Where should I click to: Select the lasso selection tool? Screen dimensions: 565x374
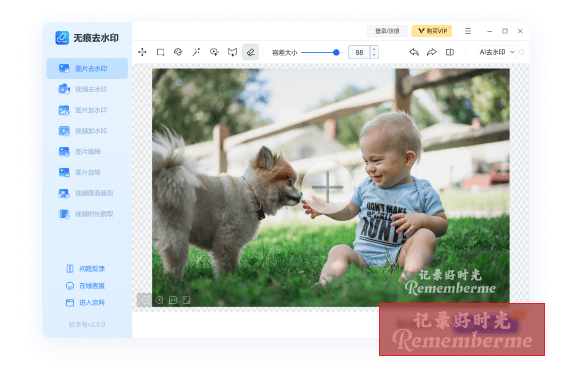click(x=214, y=52)
